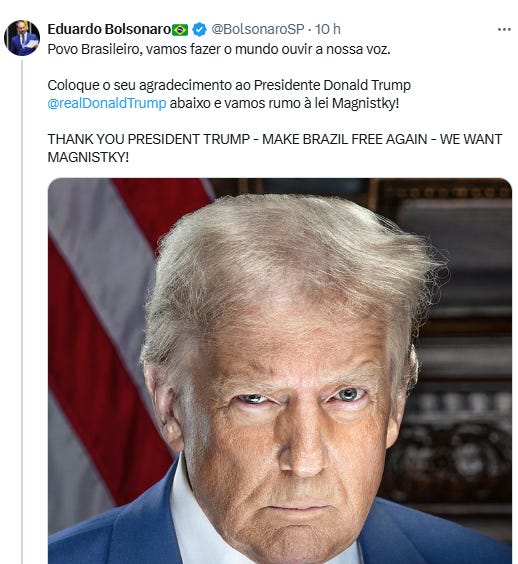Follow the @realDonaldTrump mention link
Screen dimensions: 518x564
pos(107,103)
